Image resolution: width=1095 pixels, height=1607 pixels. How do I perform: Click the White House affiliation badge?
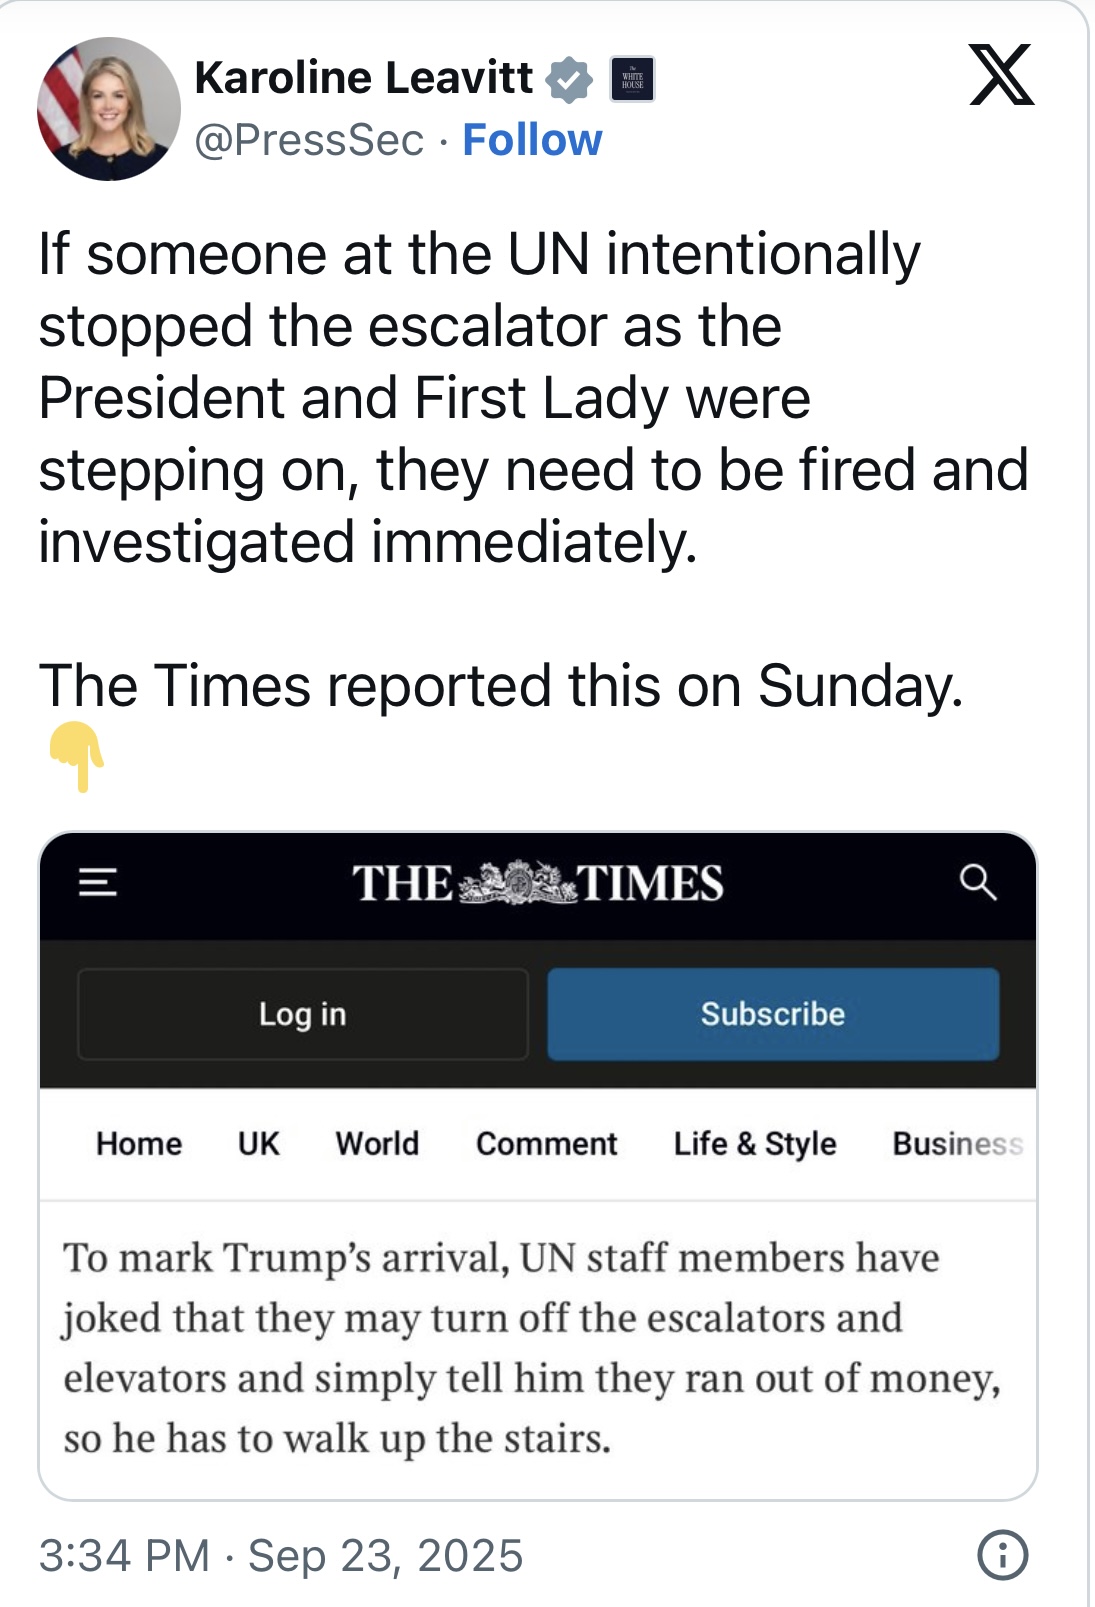(632, 79)
